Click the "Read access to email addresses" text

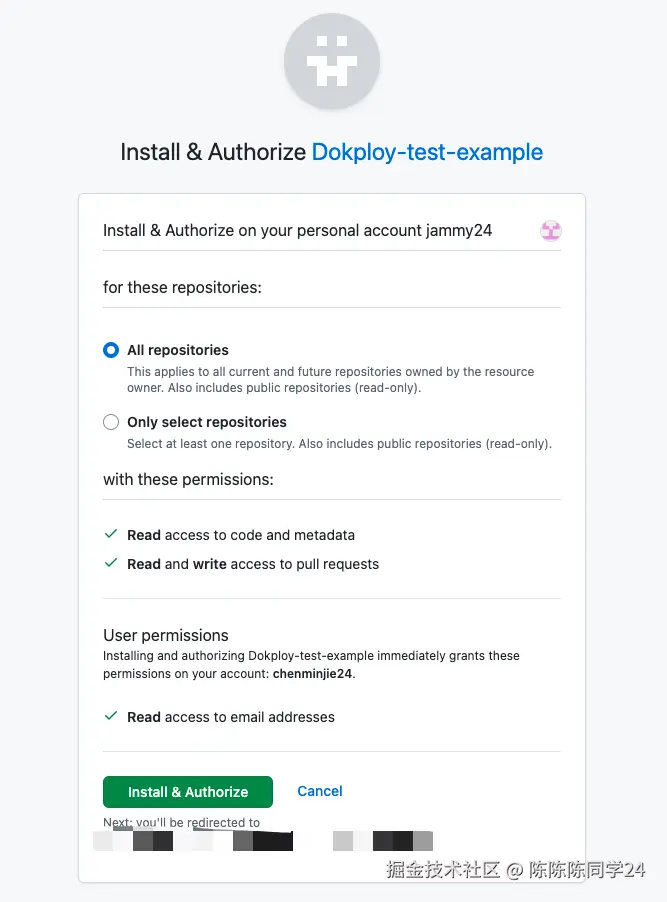(231, 717)
